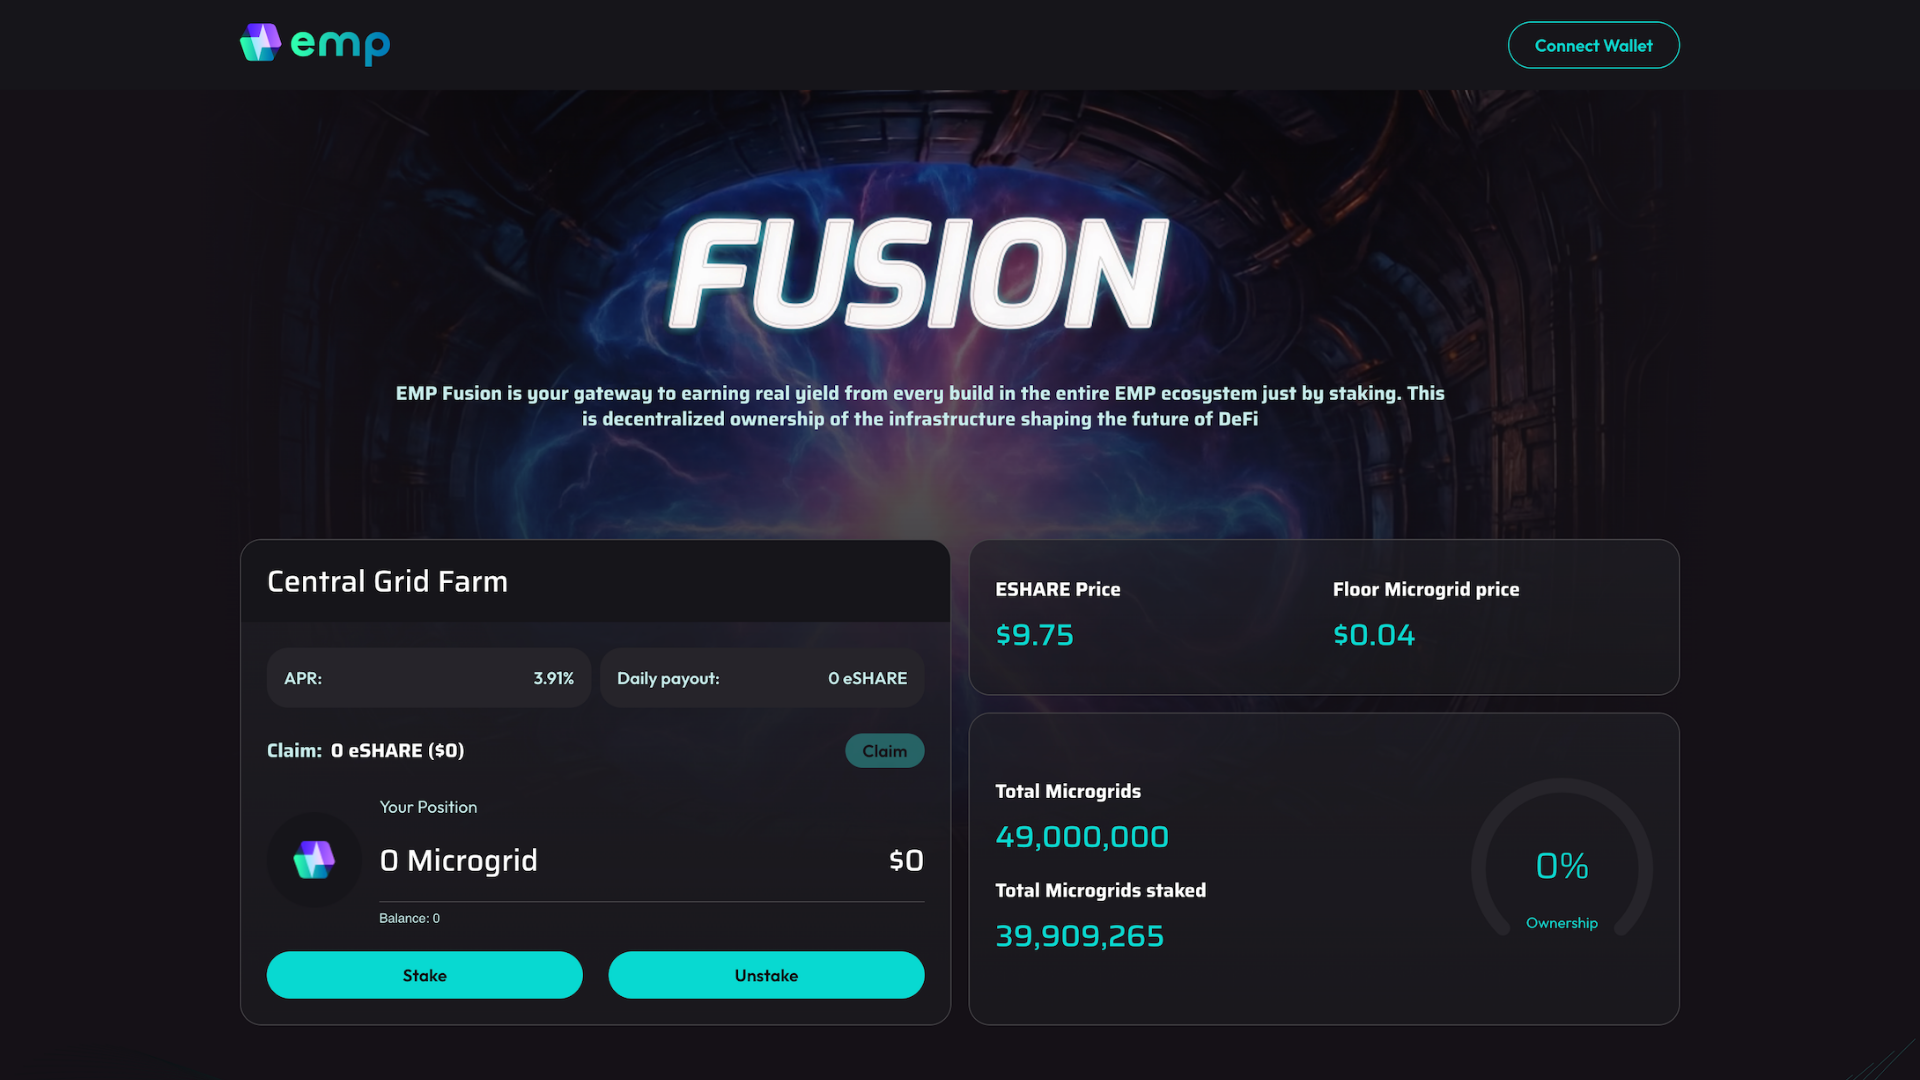Click the FUSION banner title
The image size is (1920, 1080).
pyautogui.click(x=918, y=273)
